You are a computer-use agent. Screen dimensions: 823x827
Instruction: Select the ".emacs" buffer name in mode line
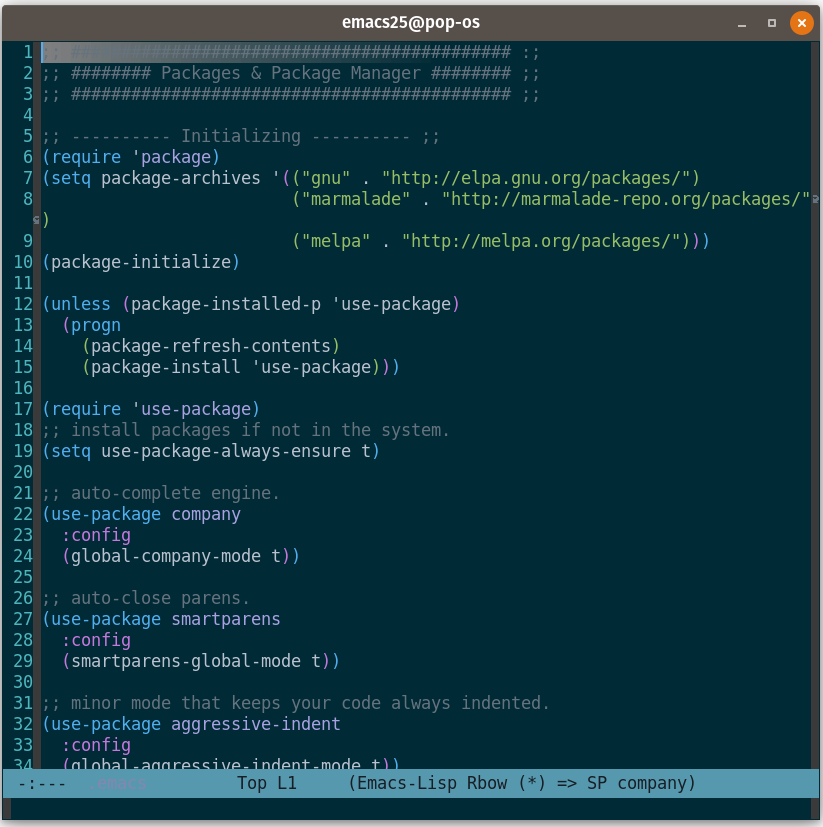click(x=115, y=783)
